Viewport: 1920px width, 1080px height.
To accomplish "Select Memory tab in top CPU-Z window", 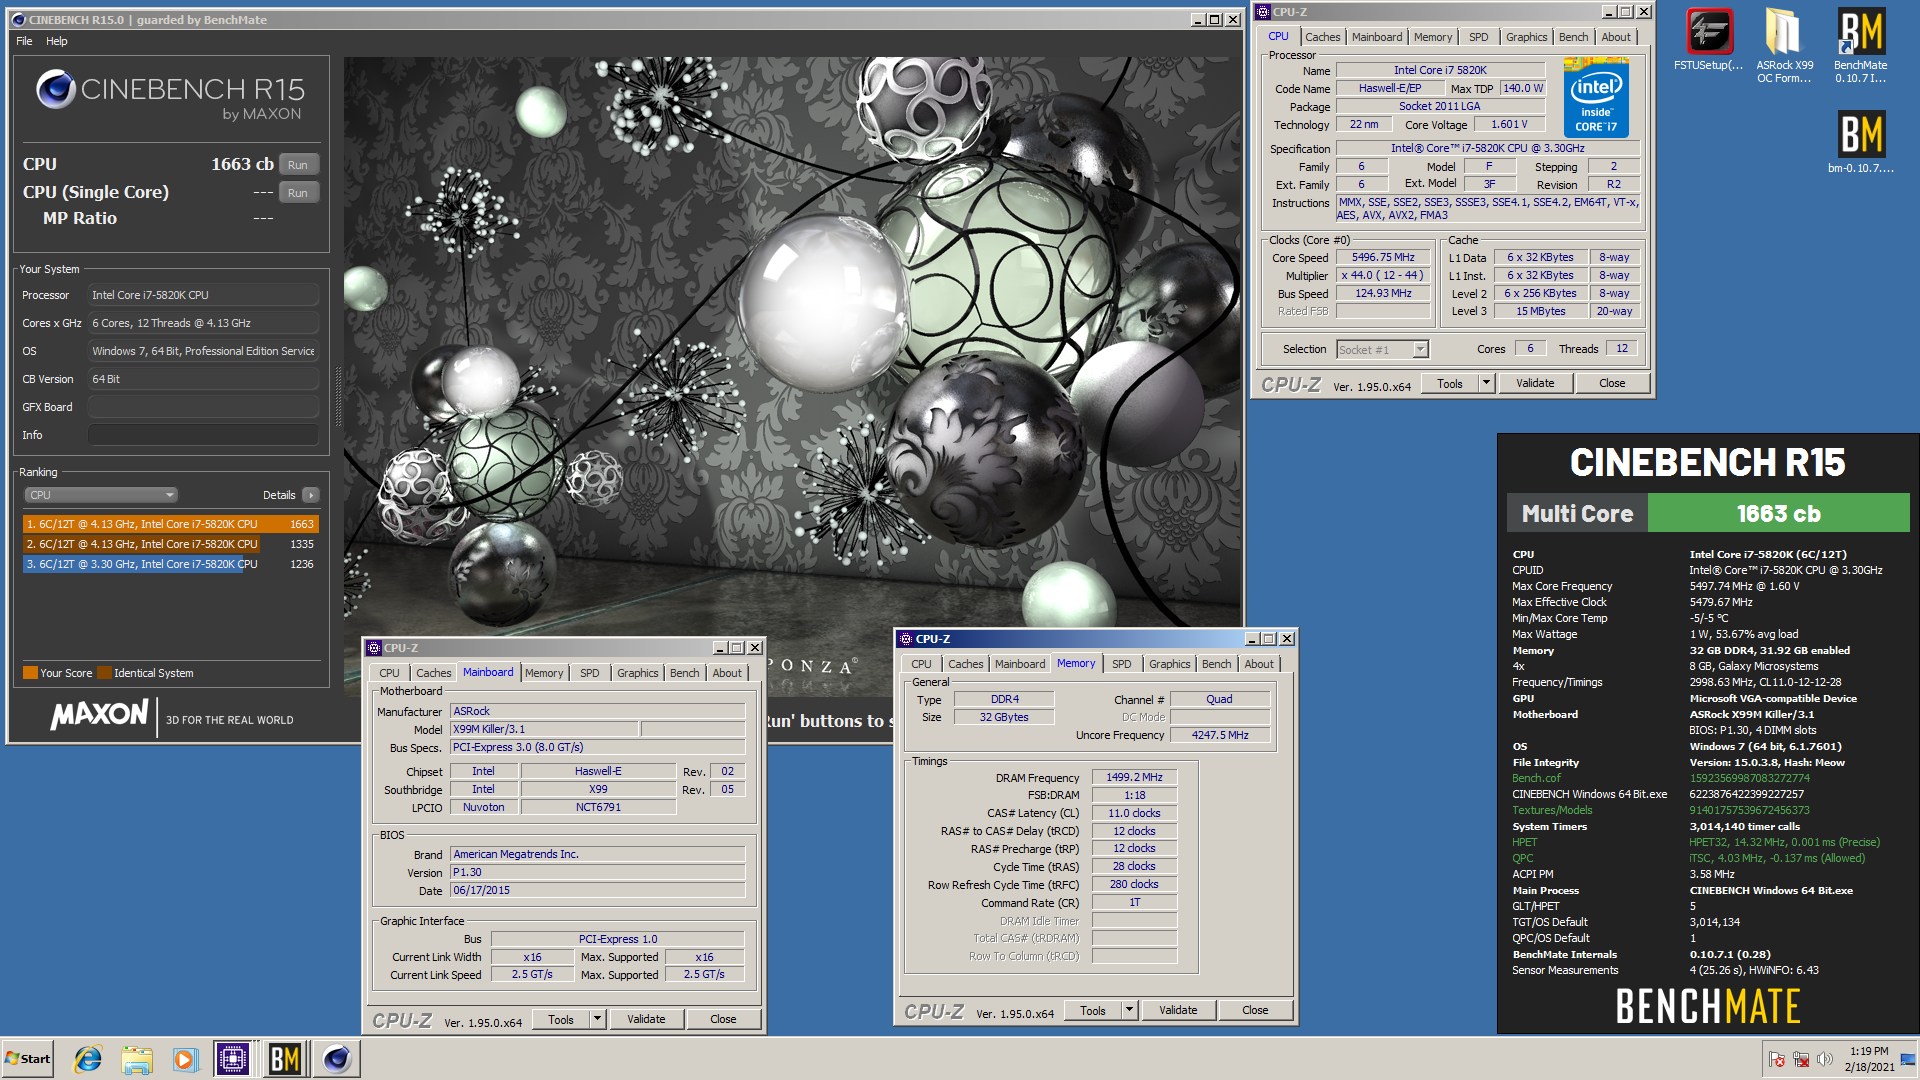I will click(1432, 37).
